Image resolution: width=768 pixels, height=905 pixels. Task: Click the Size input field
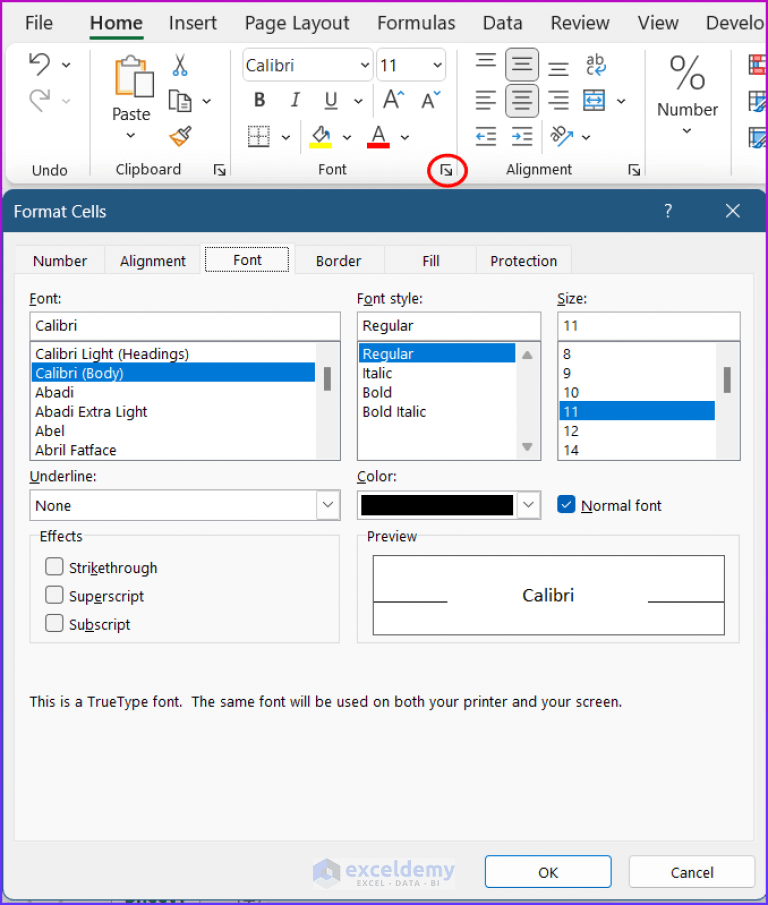coord(649,326)
